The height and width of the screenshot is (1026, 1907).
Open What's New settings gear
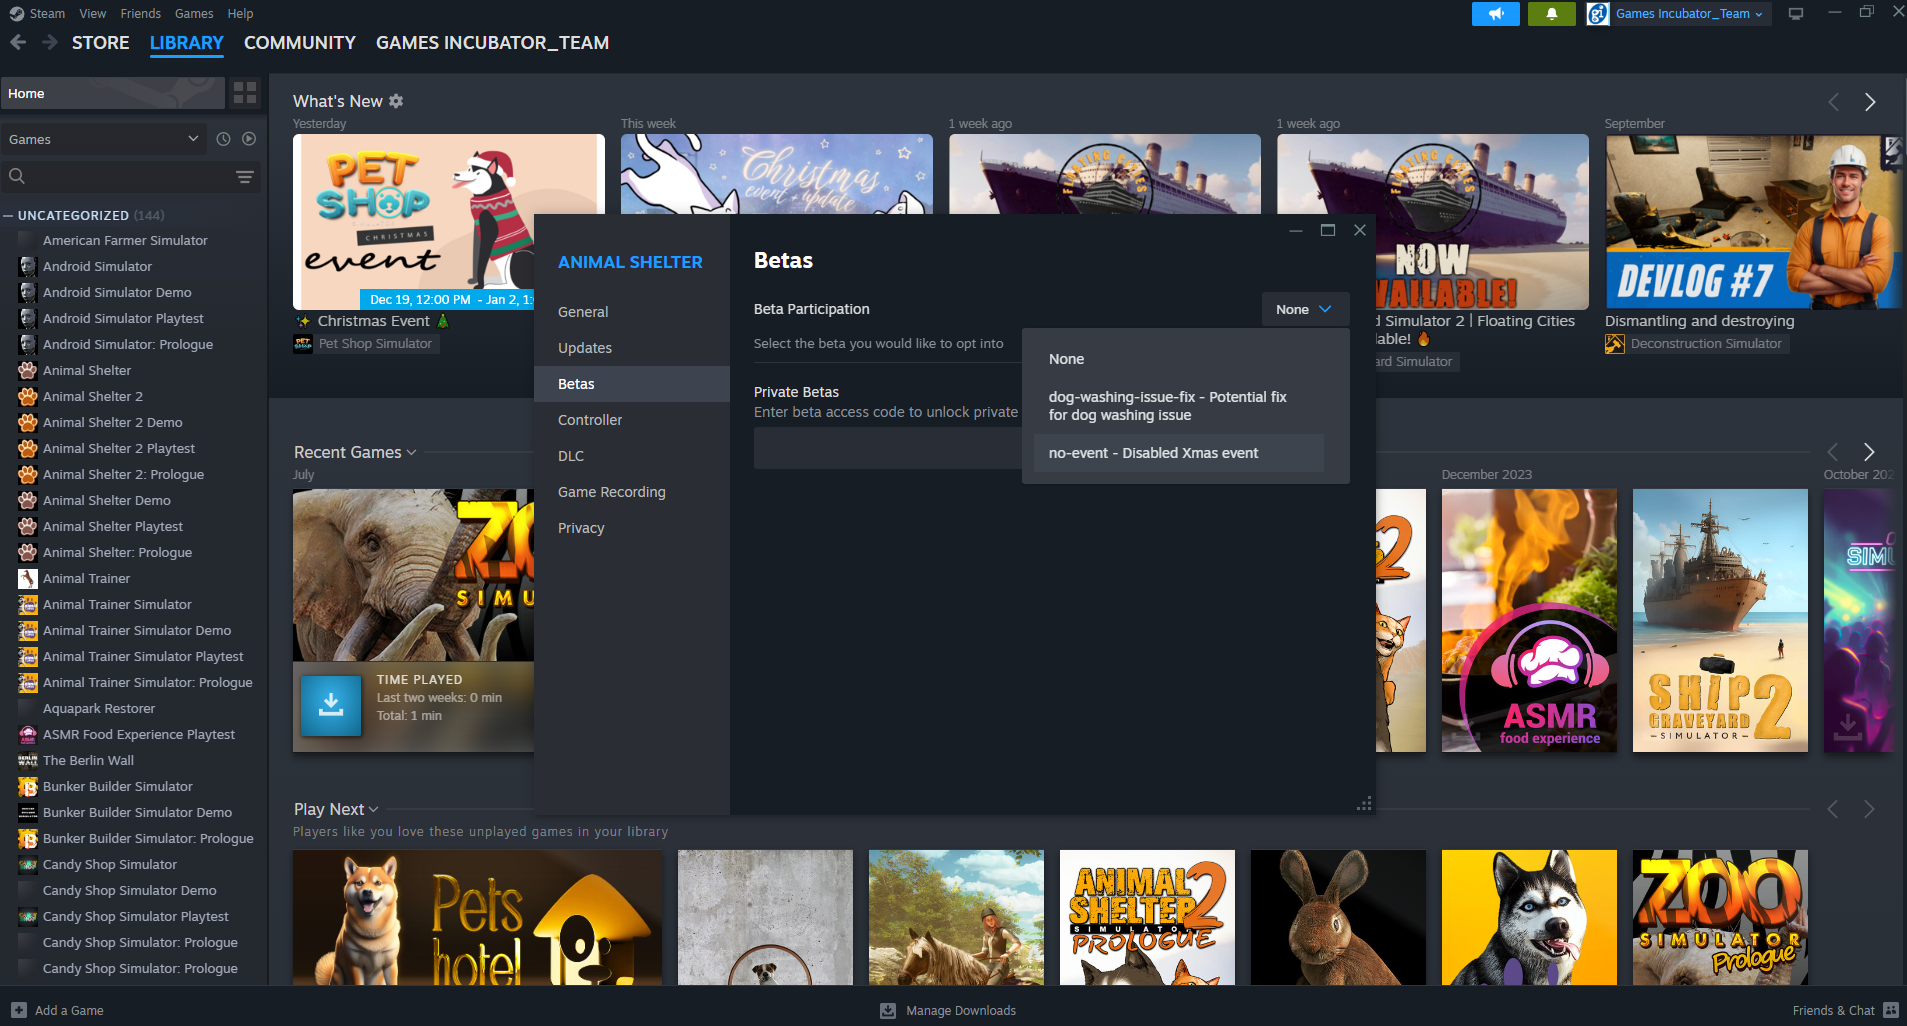click(x=396, y=101)
